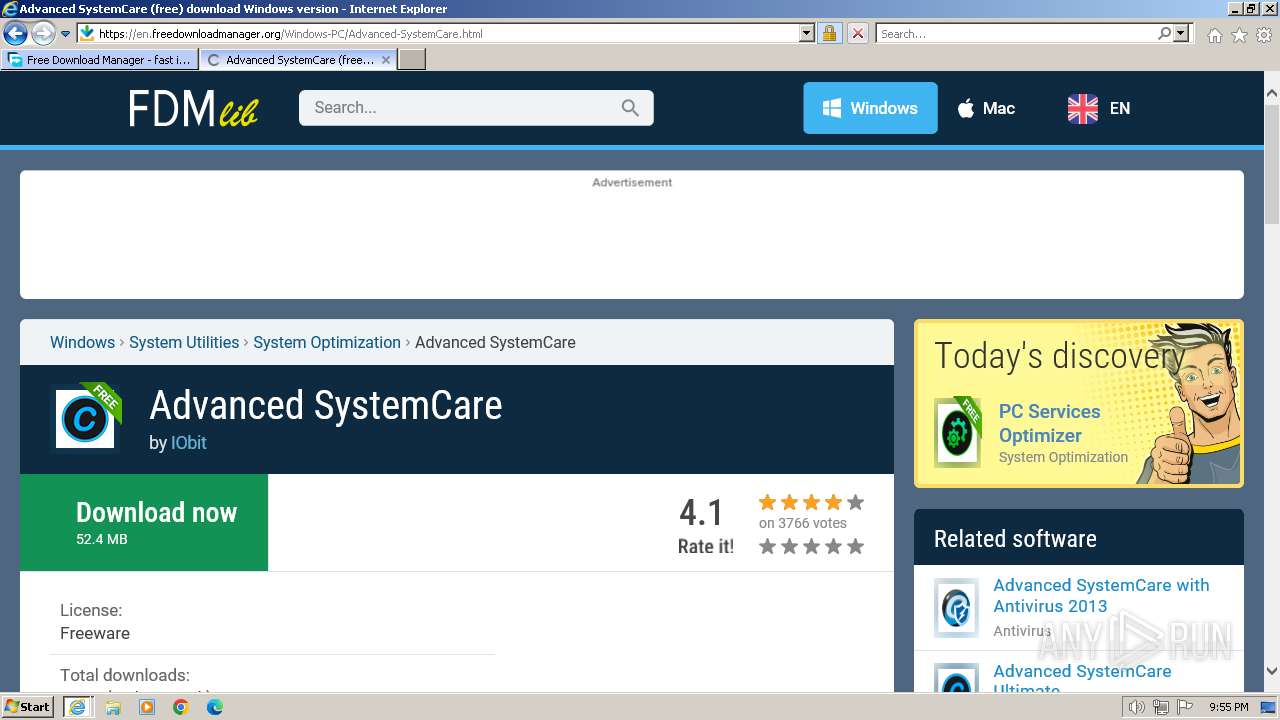Stop page loading with the red X

tap(857, 34)
